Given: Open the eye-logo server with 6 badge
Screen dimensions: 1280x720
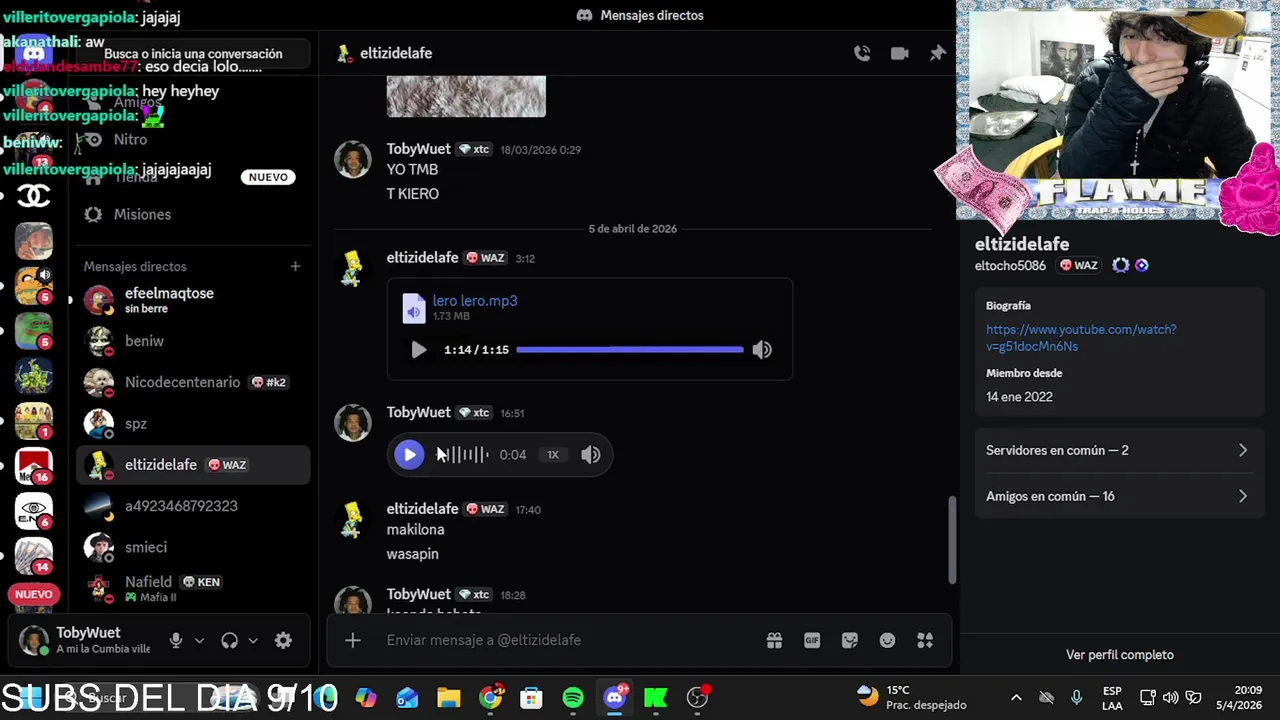Looking at the screenshot, I should point(34,511).
